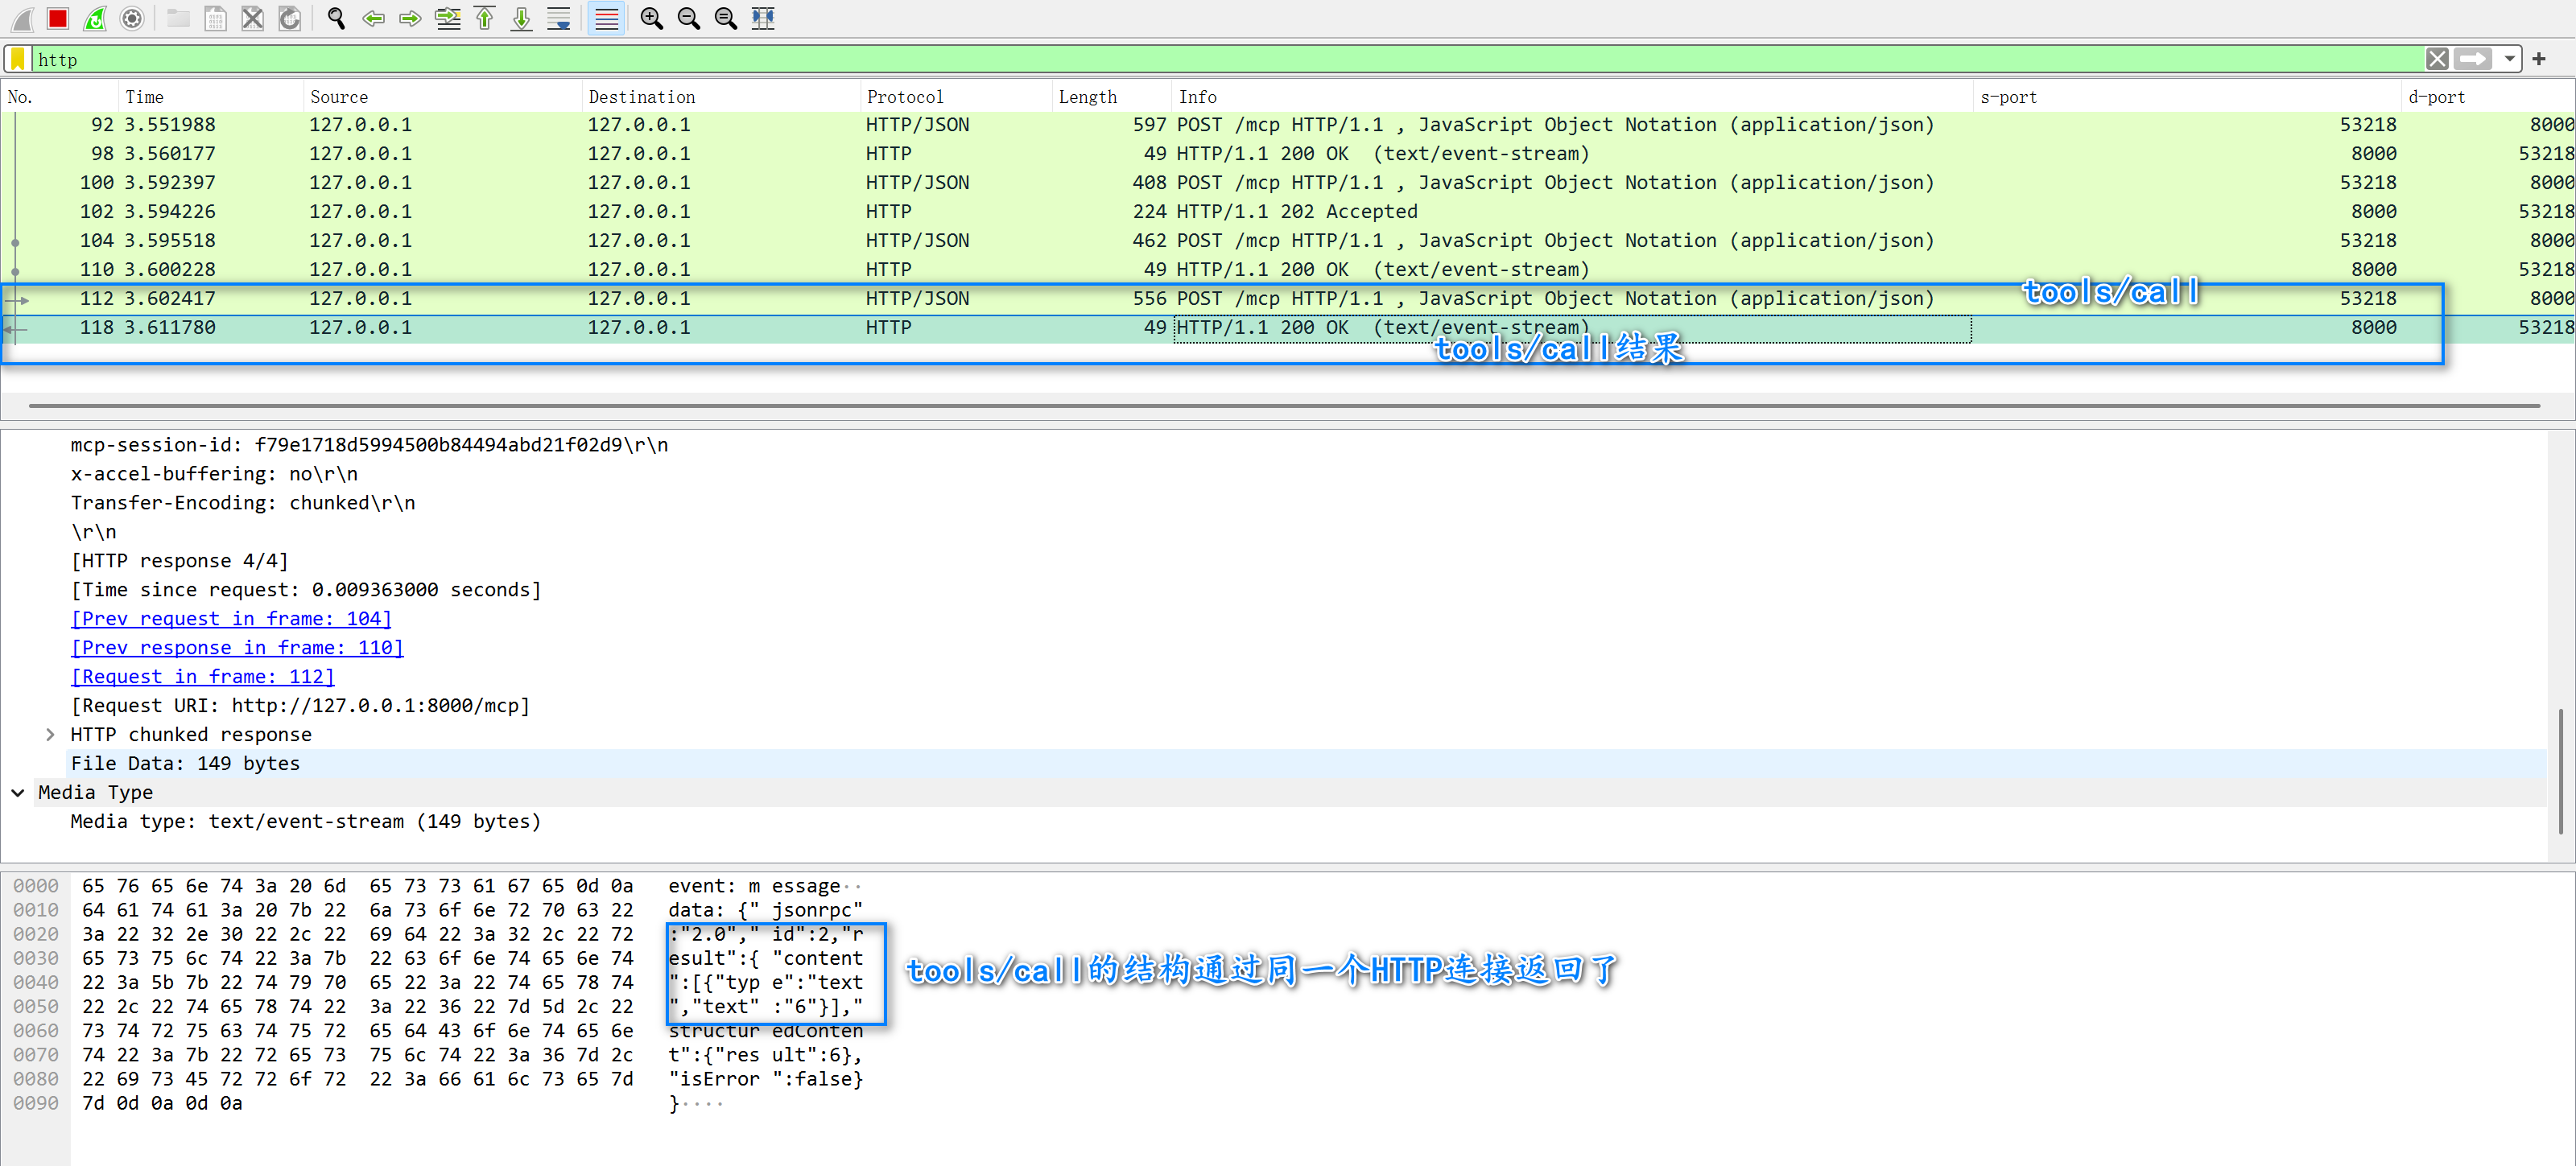2576x1166 pixels.
Task: Select packet 102 with 202 Accepted
Action: click(1288, 212)
